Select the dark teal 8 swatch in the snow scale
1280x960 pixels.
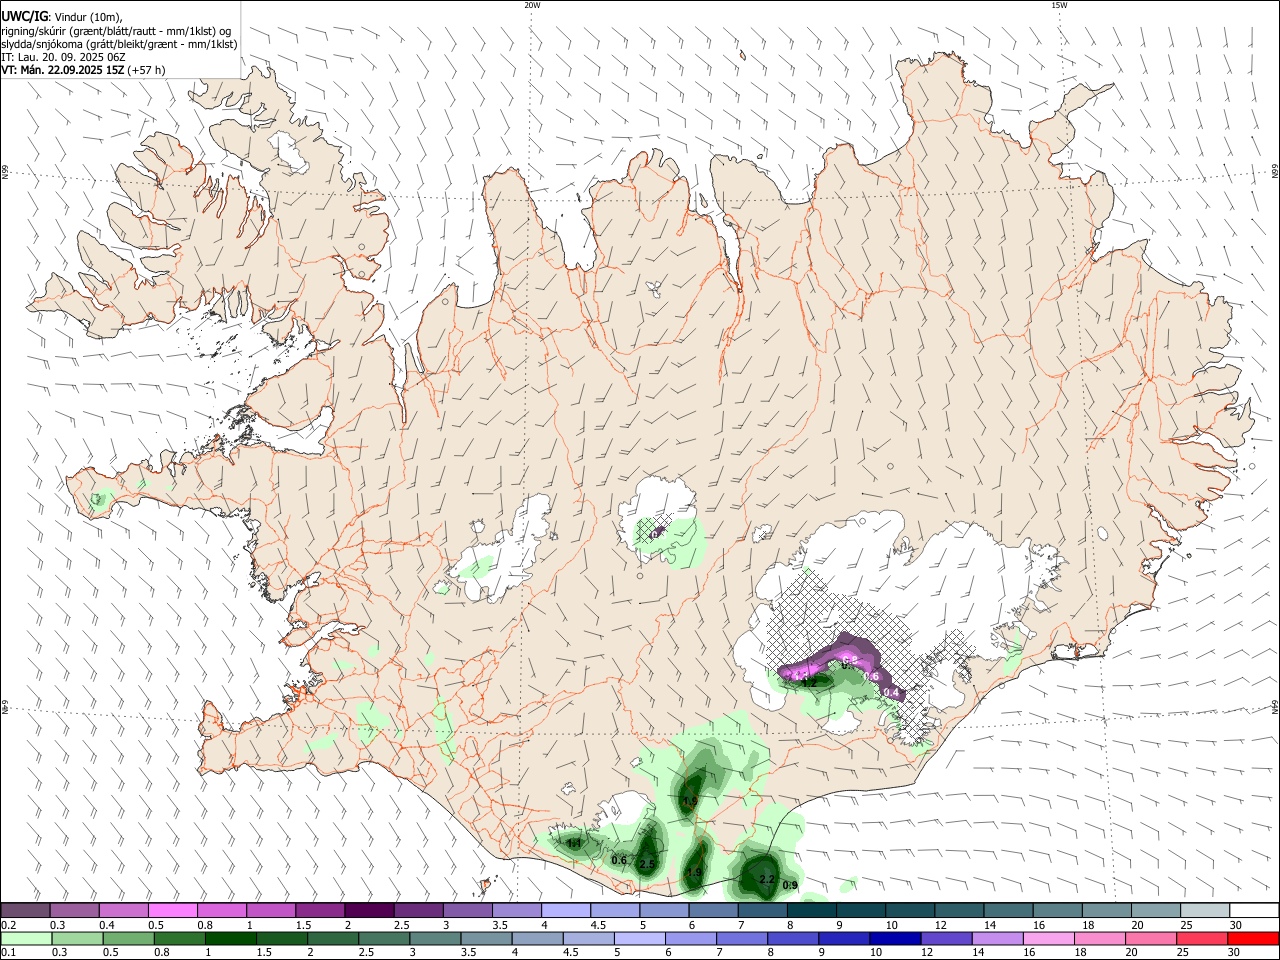coord(812,910)
